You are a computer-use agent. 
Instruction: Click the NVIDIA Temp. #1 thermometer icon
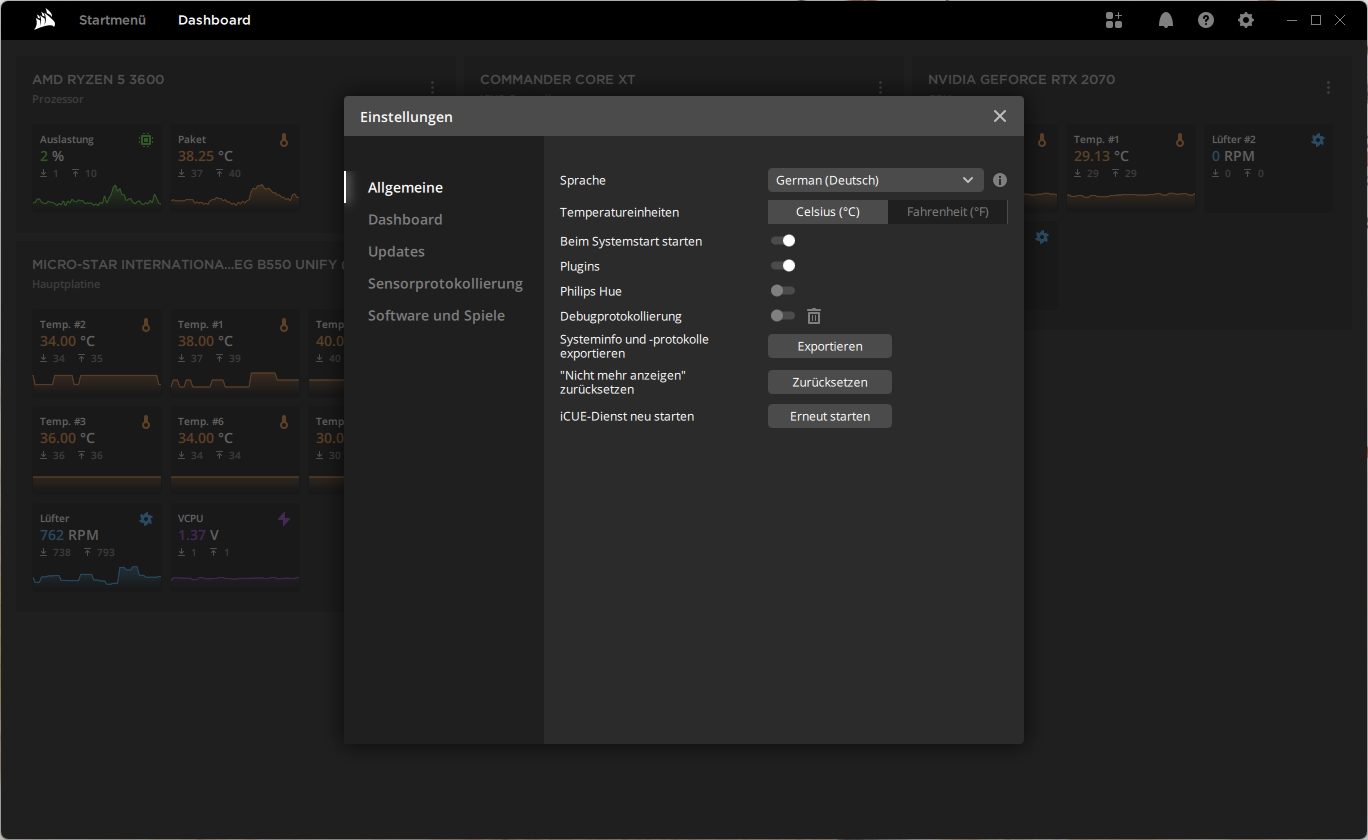coord(1180,140)
